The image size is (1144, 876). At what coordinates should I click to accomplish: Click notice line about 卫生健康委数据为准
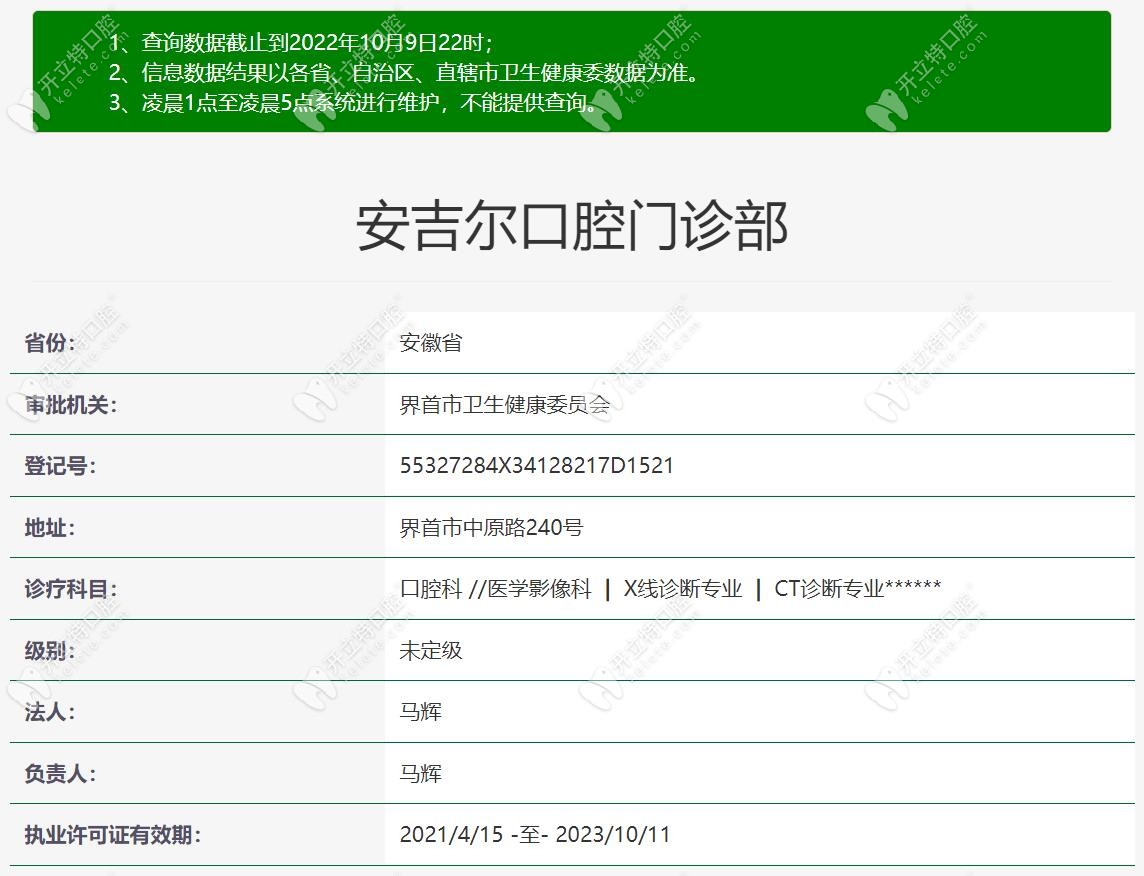coord(405,72)
